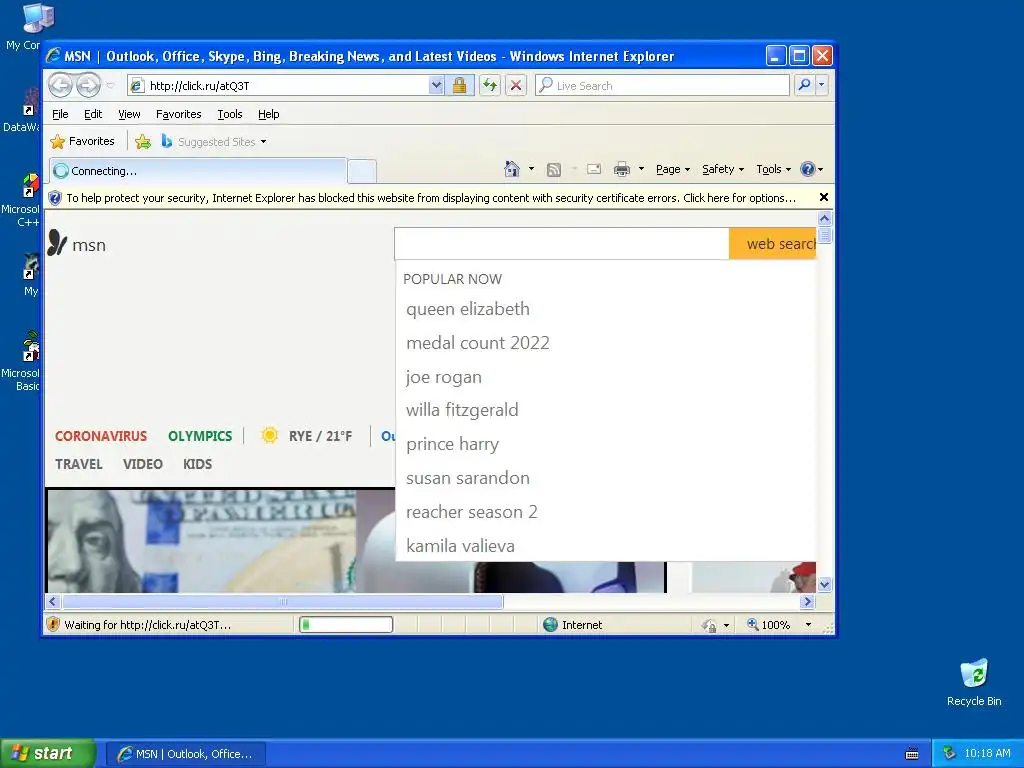Click the Print icon

point(622,170)
